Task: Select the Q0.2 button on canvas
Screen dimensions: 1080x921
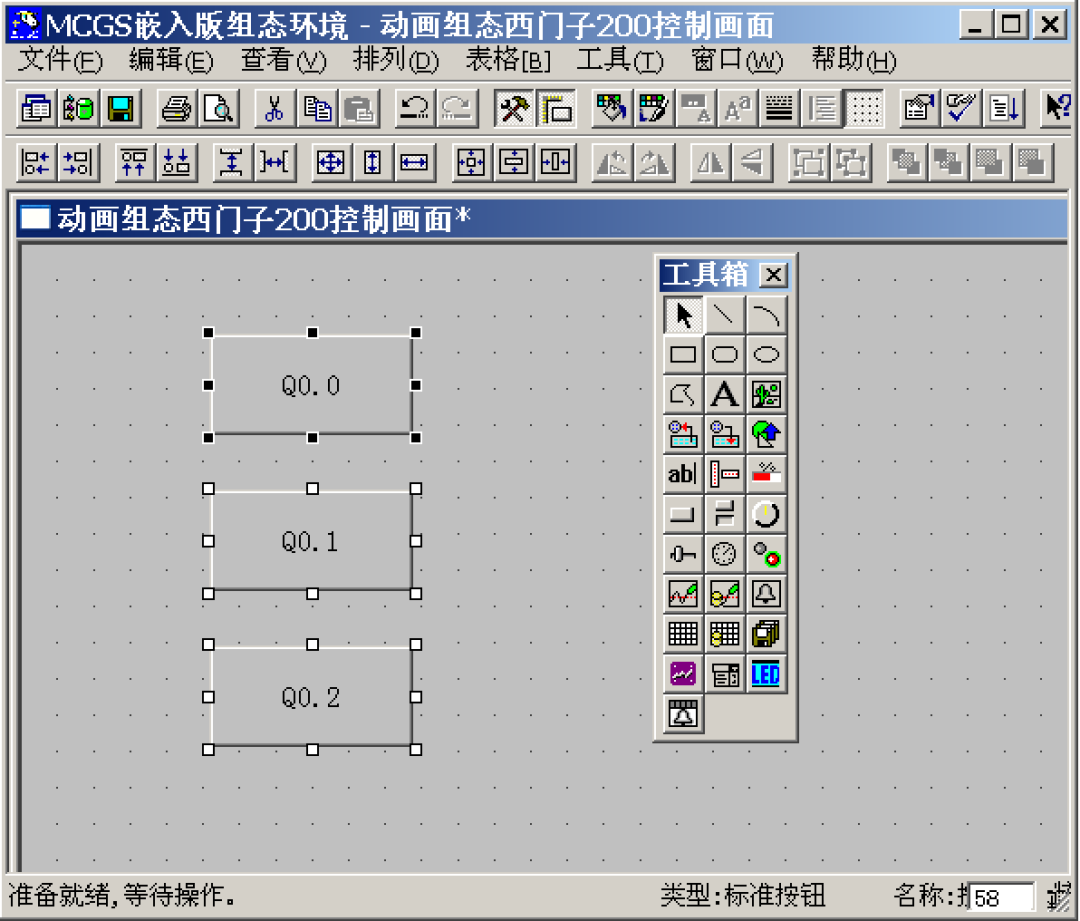Action: click(312, 696)
